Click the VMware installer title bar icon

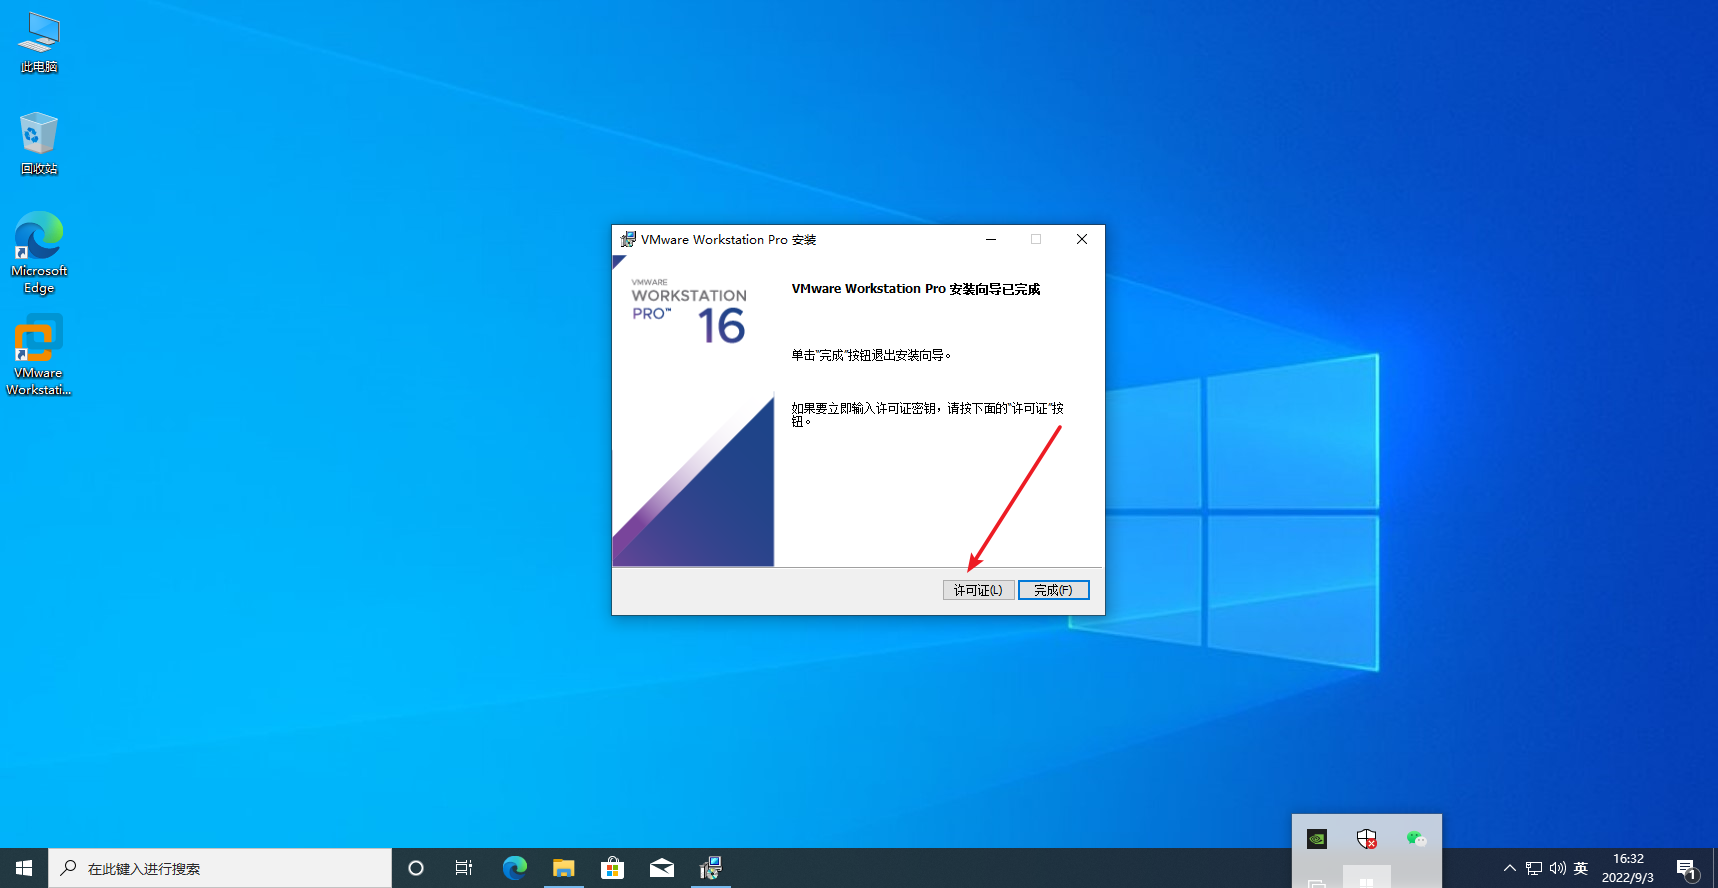628,239
